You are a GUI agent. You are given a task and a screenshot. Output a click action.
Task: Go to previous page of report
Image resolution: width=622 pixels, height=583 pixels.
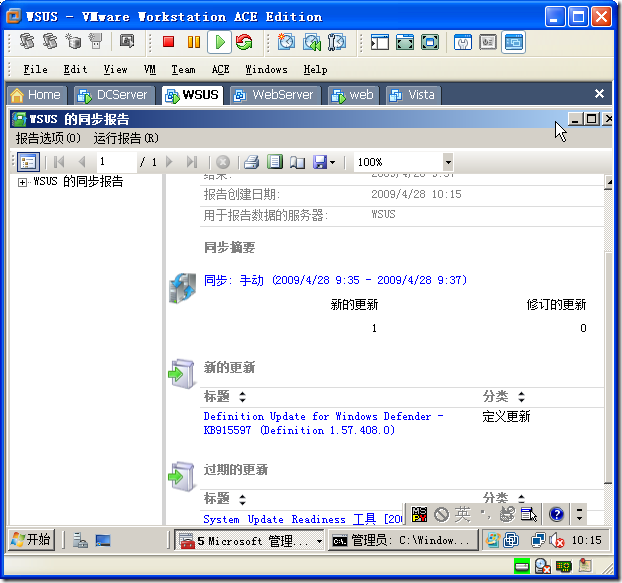click(82, 162)
